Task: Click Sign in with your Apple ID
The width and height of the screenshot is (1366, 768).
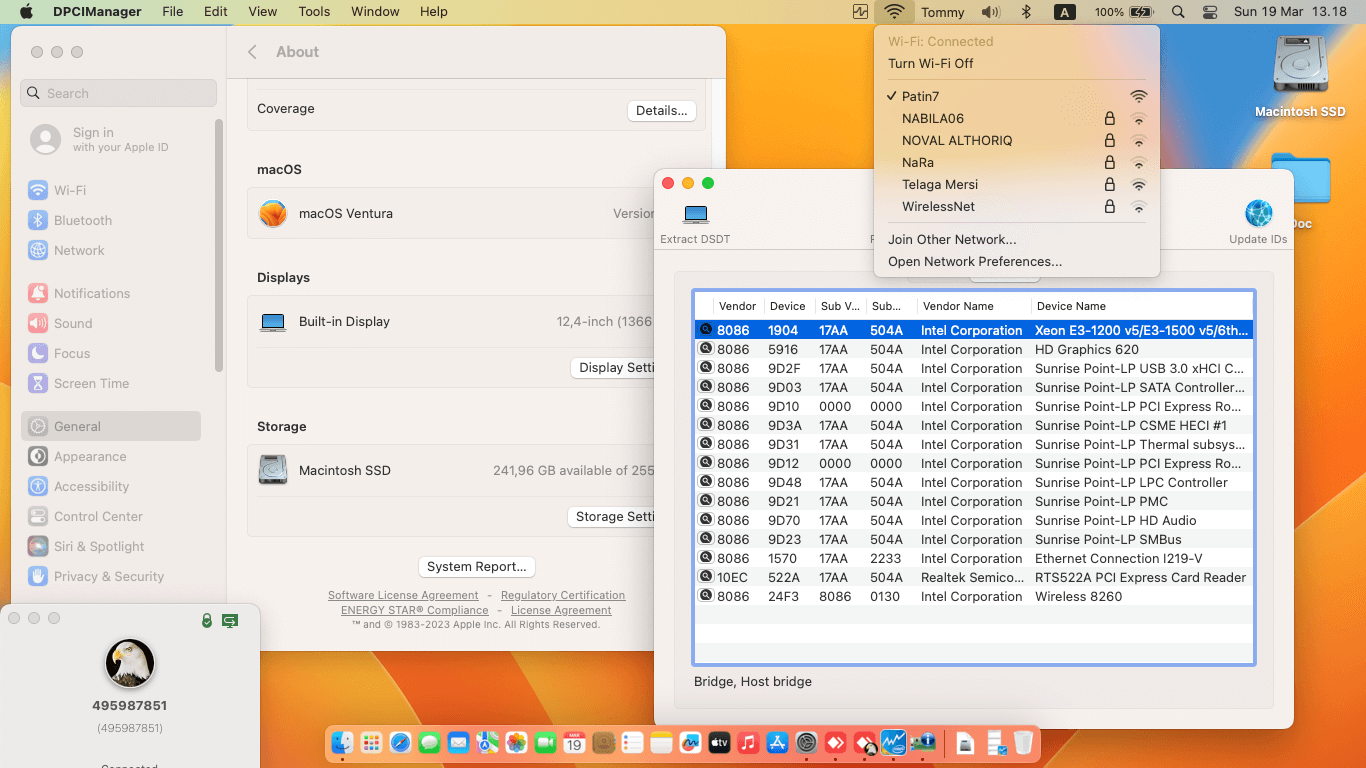Action: [x=119, y=139]
